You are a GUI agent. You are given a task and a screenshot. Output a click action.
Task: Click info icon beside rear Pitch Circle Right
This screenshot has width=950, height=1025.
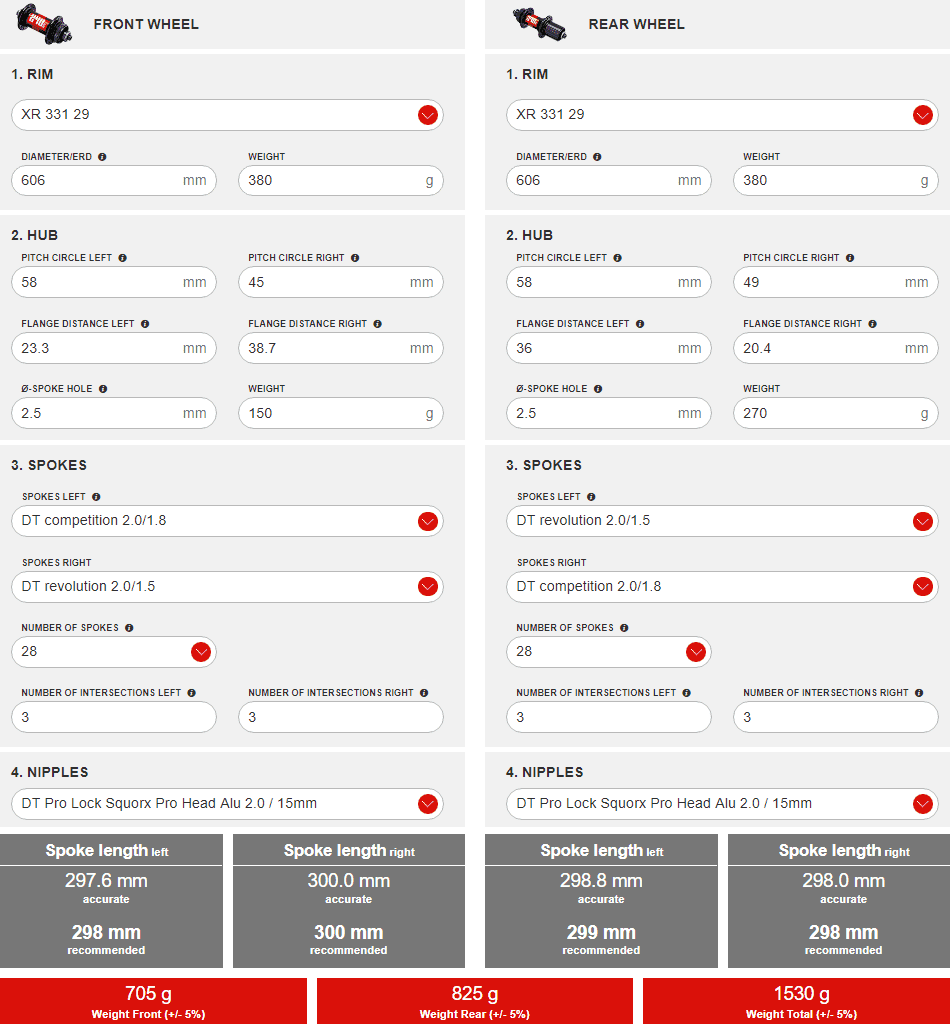tap(850, 258)
